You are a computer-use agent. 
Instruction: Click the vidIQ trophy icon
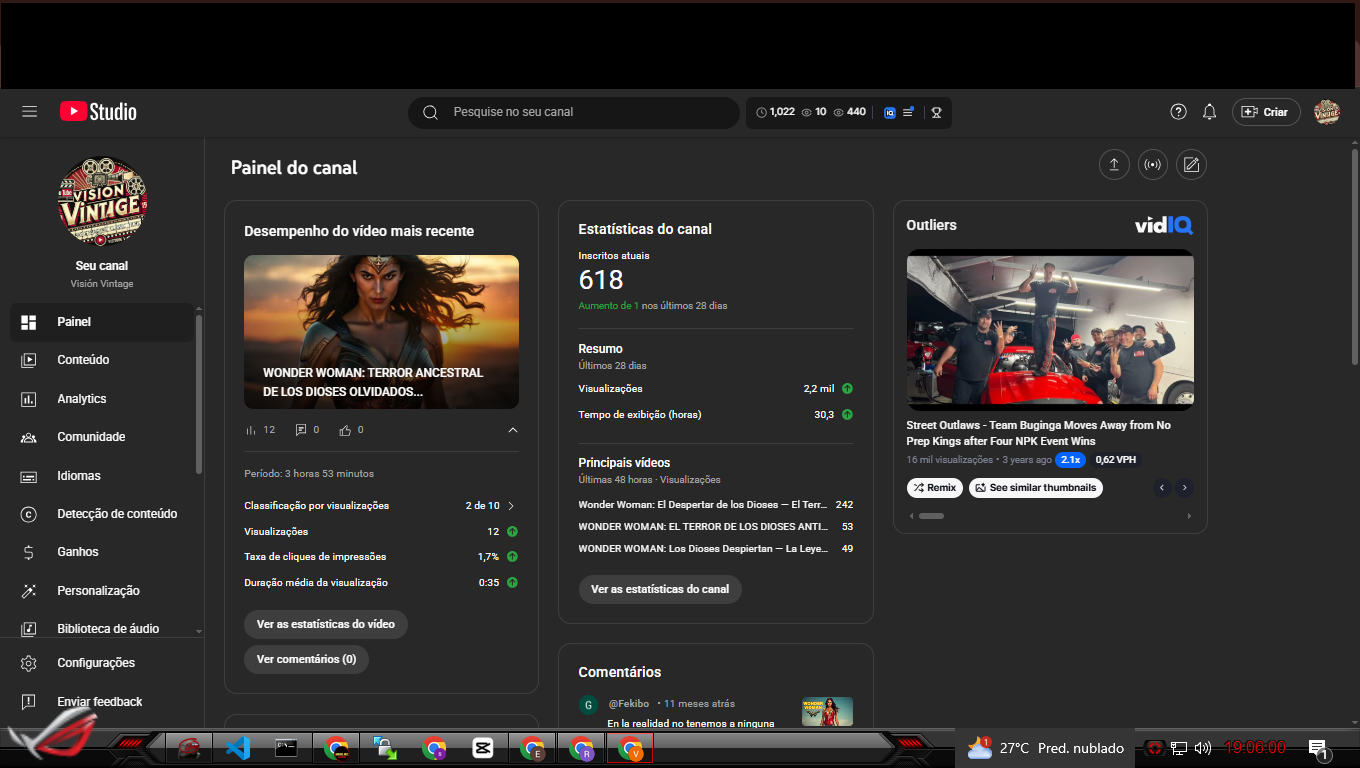(936, 112)
